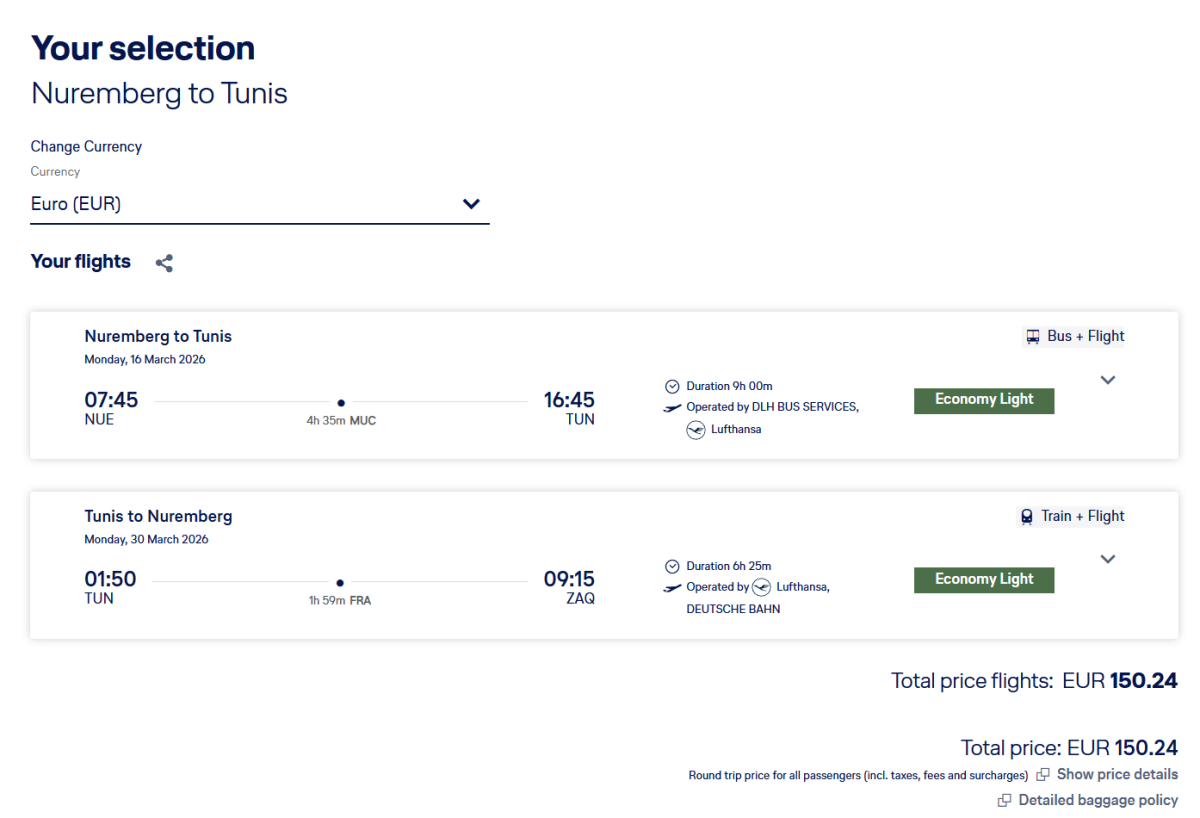Viewport: 1200px width, 818px height.
Task: Open the Detailed baggage policy link
Action: (1098, 800)
